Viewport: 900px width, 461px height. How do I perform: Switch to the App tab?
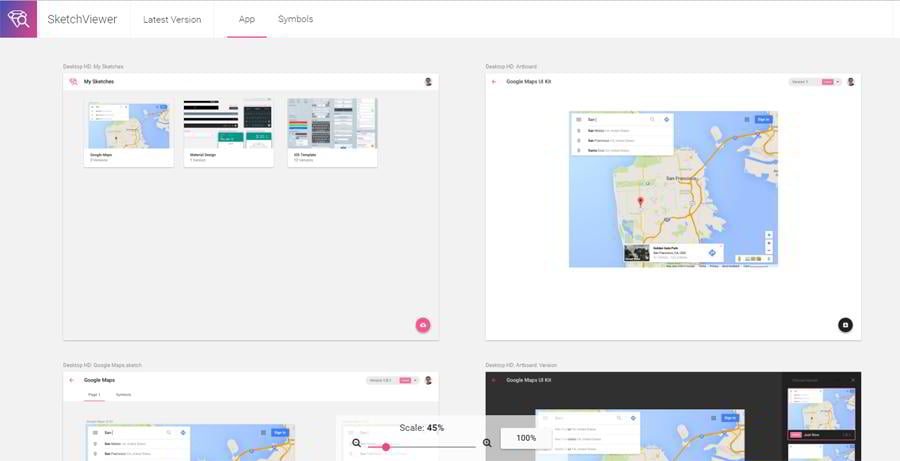(246, 19)
